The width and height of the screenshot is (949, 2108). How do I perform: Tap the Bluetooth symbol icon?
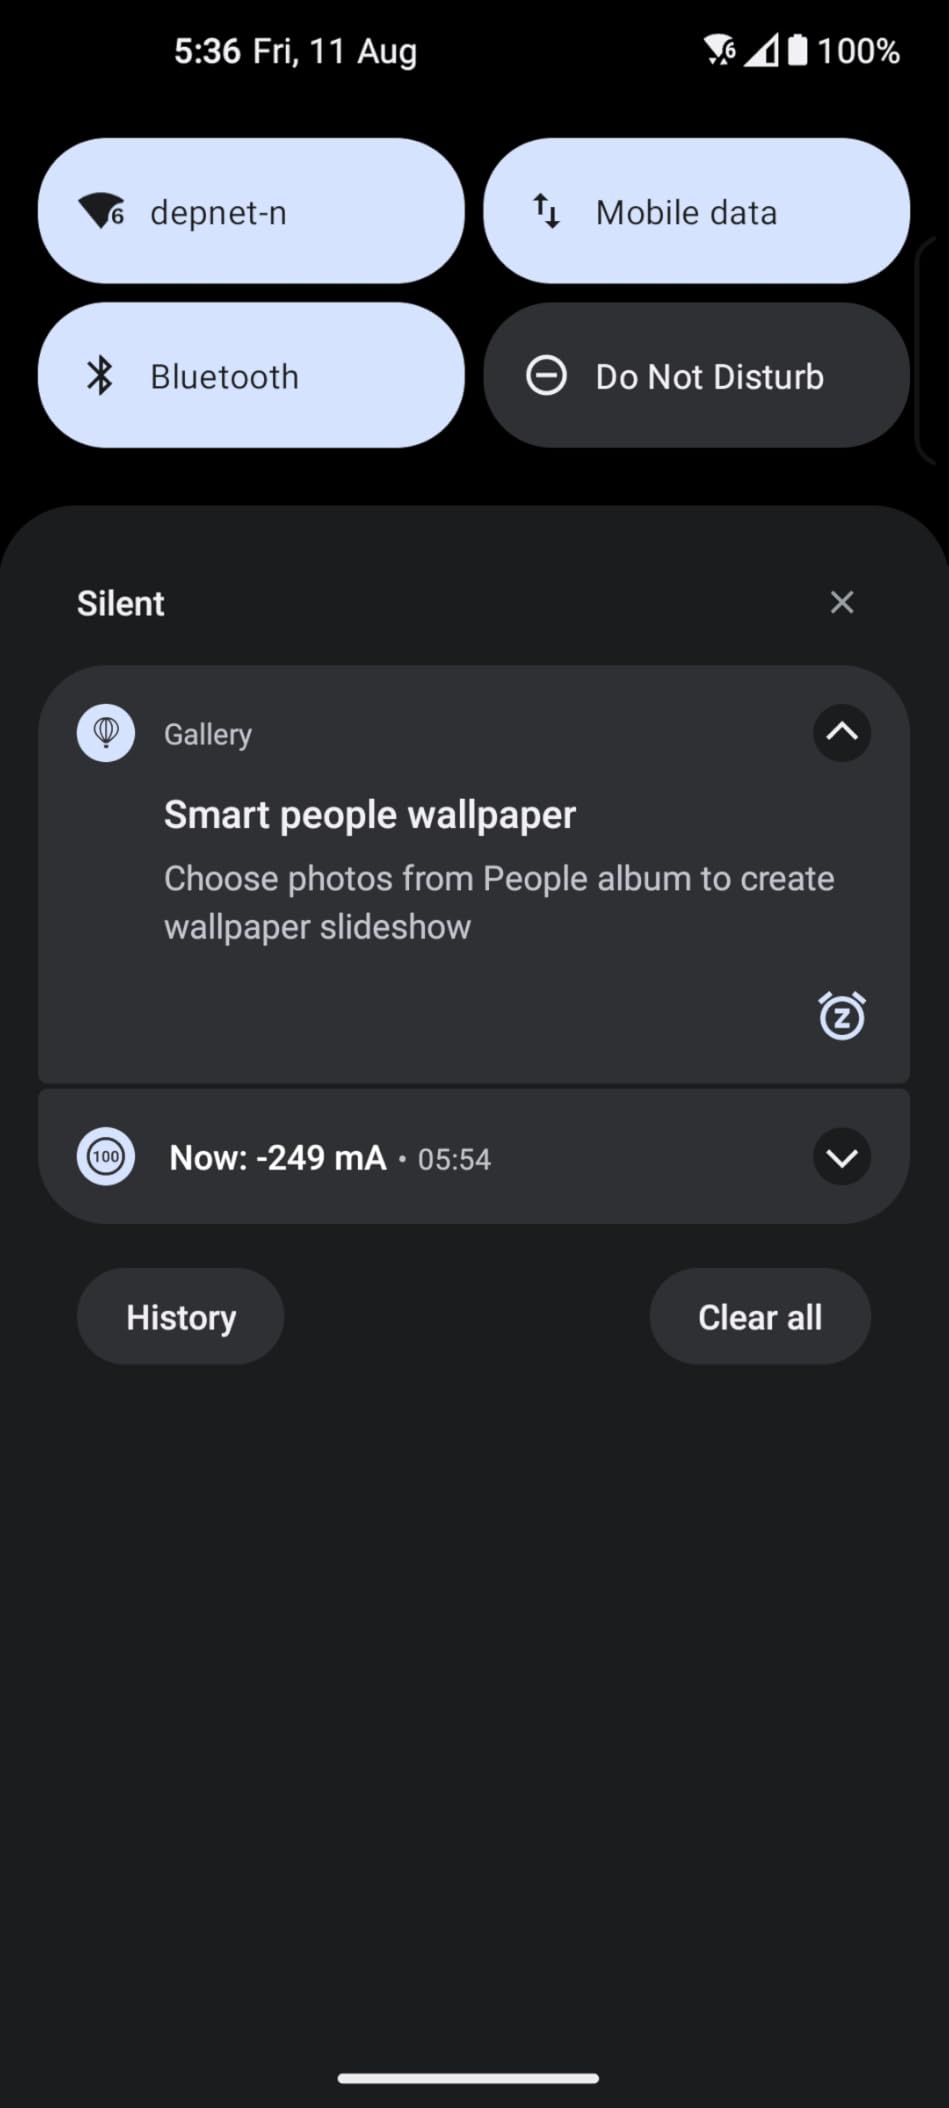100,376
